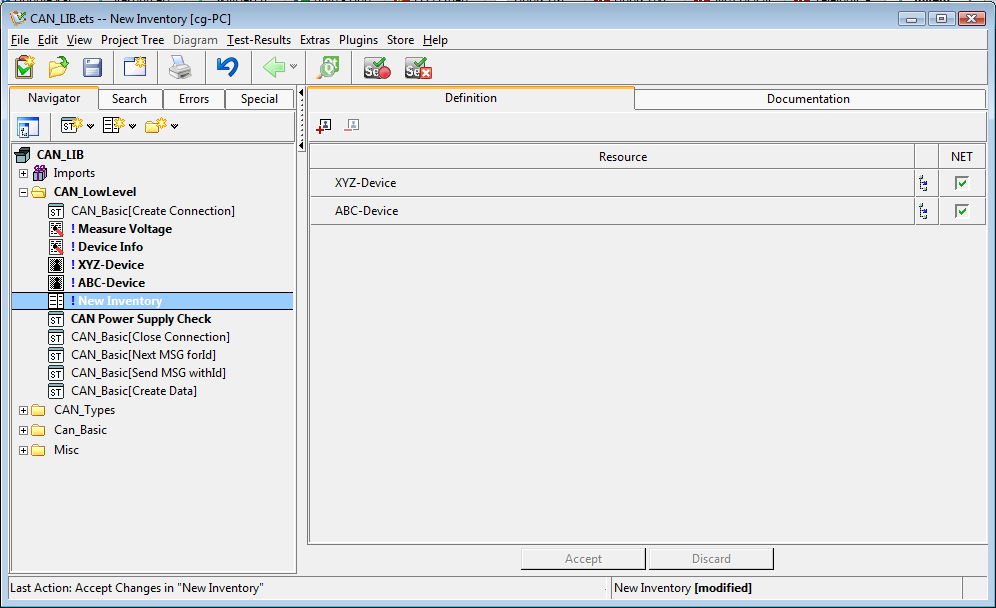This screenshot has width=996, height=608.
Task: Switch to the Errors tab
Action: (194, 99)
